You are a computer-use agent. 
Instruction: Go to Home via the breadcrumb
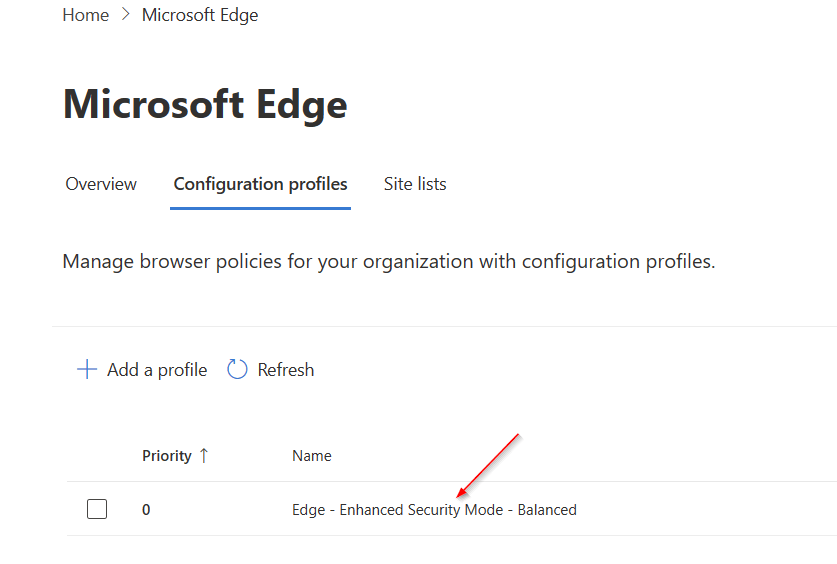pos(85,15)
